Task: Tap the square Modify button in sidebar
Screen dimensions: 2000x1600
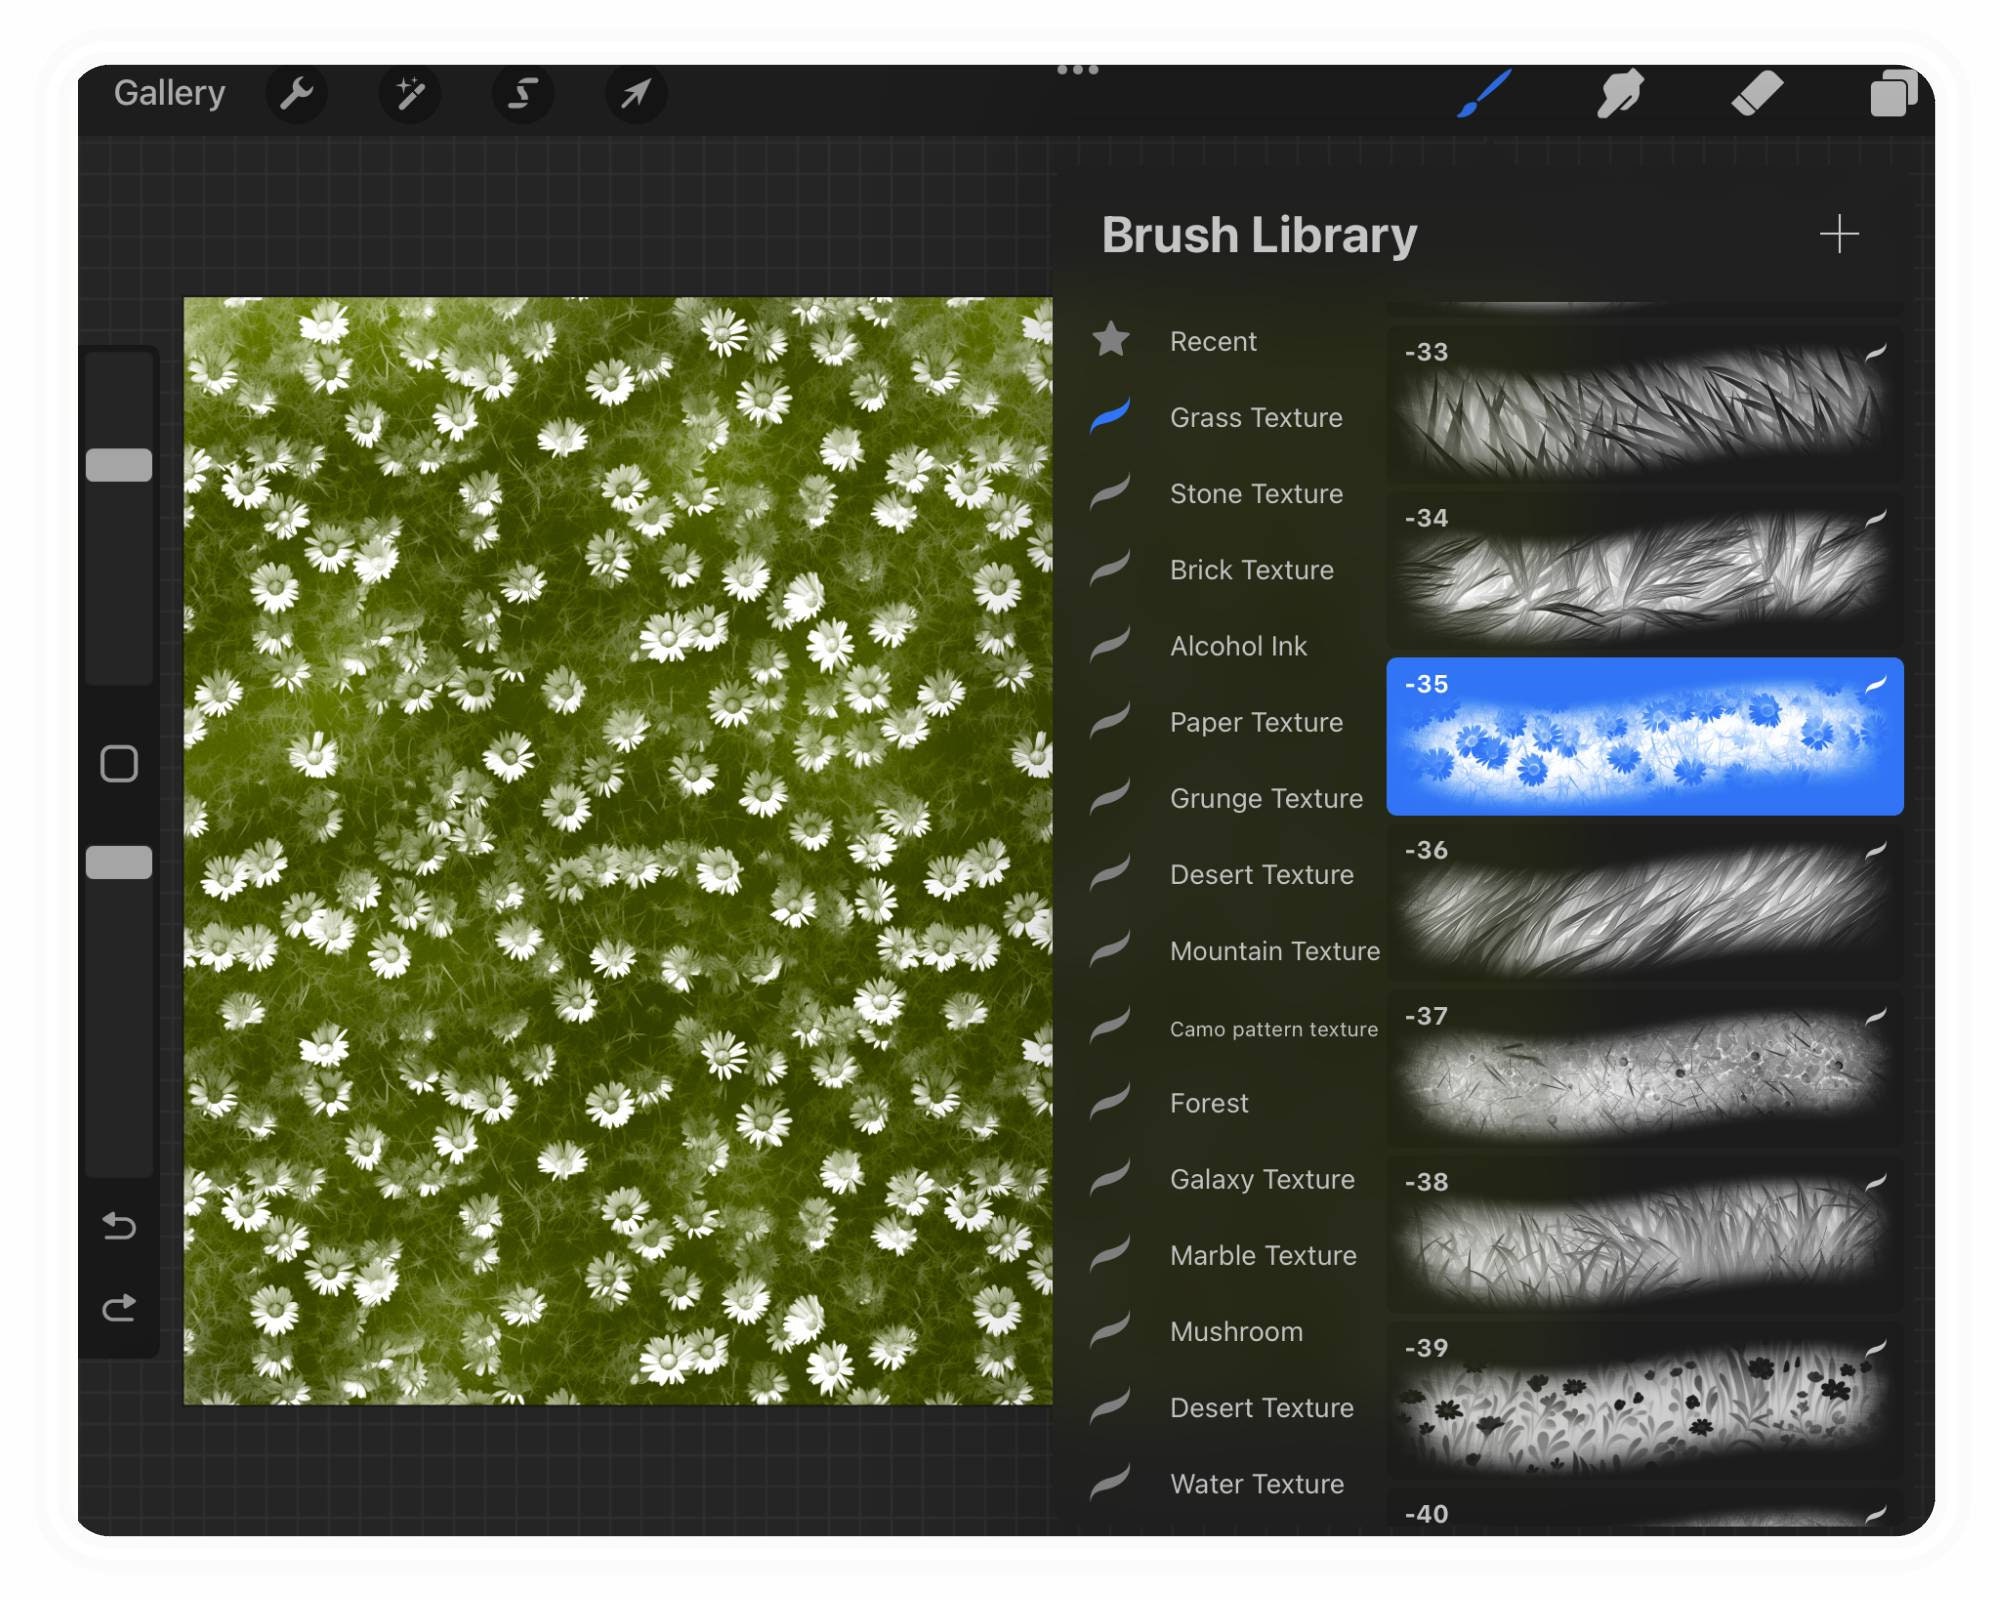Action: pos(119,763)
